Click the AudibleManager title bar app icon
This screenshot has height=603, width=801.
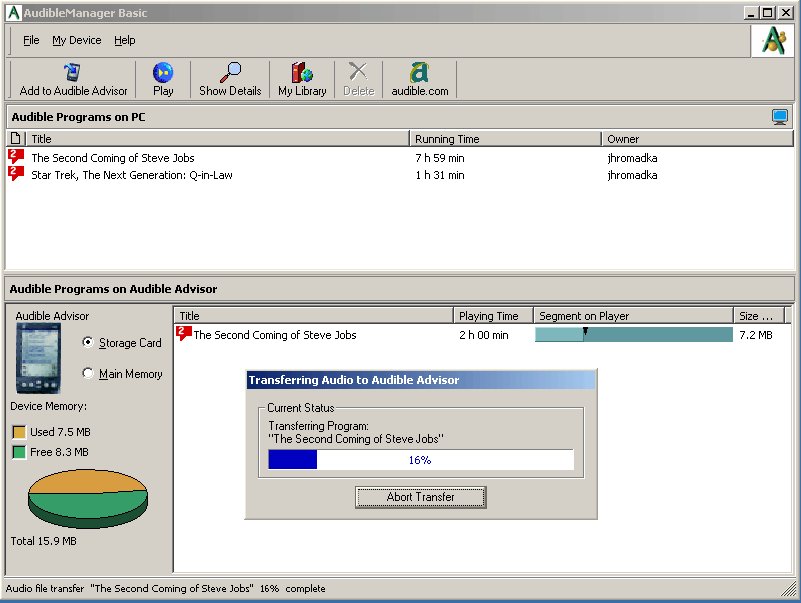(x=14, y=13)
